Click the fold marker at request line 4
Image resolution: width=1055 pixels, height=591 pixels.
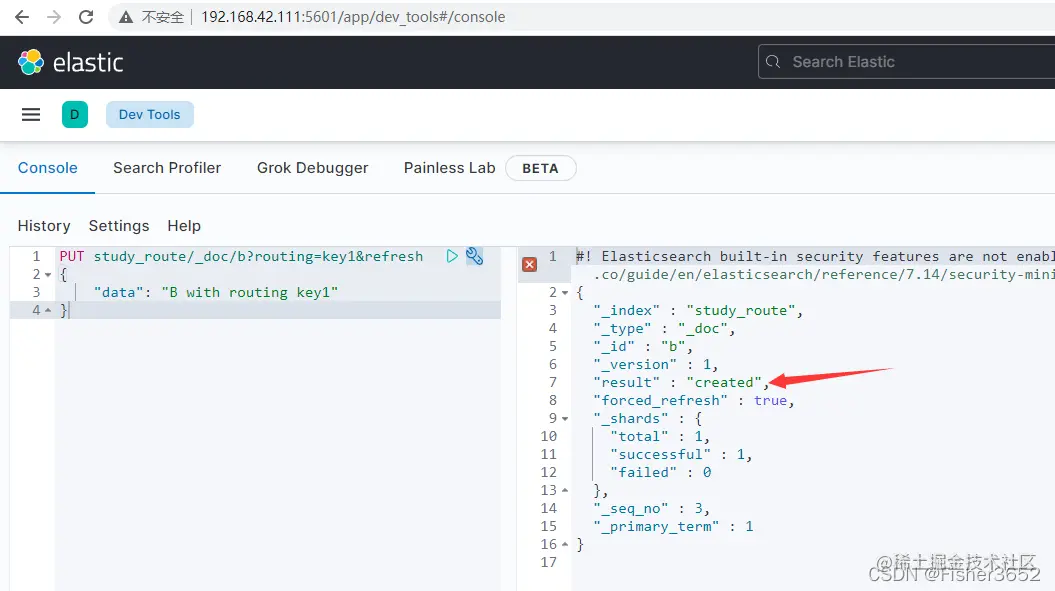[48, 310]
